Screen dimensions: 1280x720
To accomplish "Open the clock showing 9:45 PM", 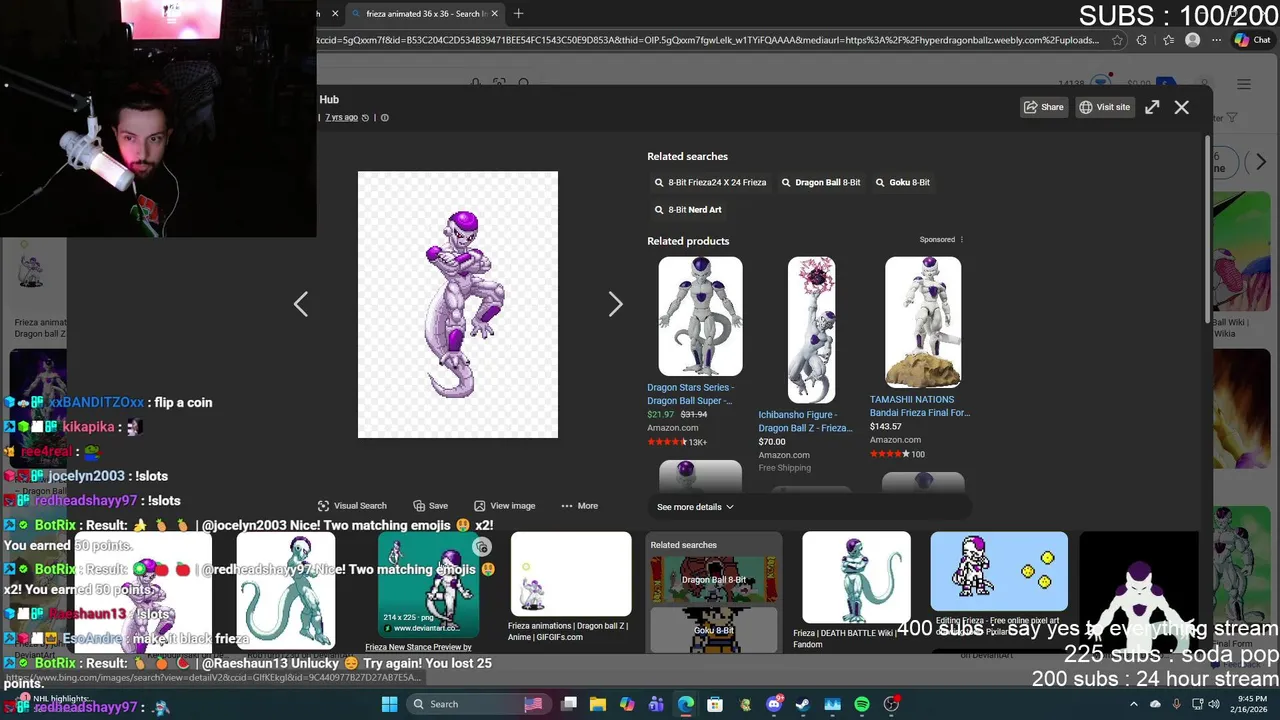I will coord(1248,704).
